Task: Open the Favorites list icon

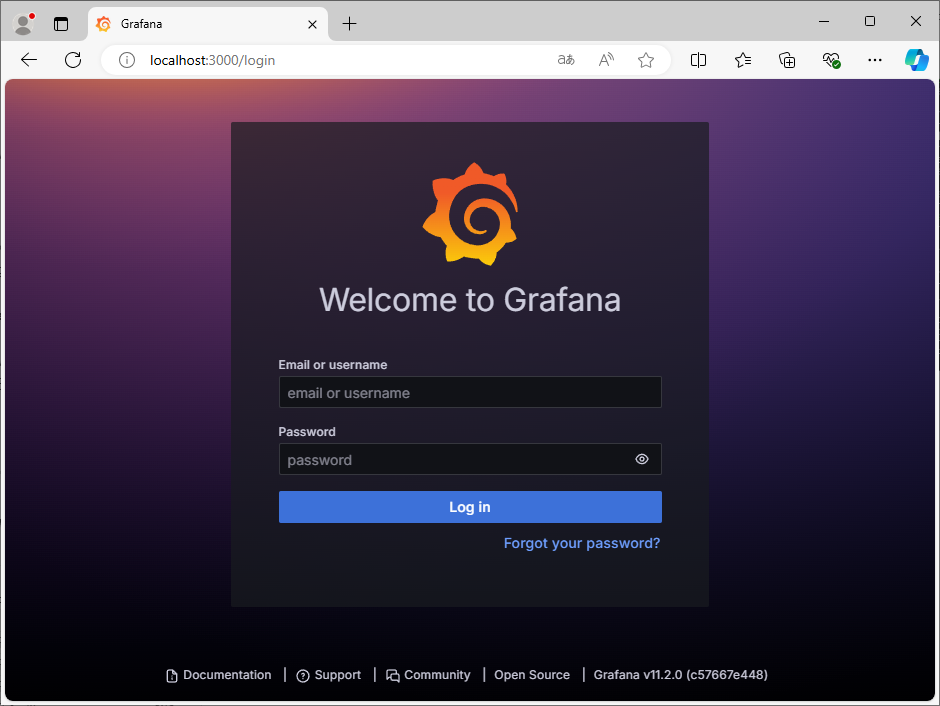Action: pos(743,60)
